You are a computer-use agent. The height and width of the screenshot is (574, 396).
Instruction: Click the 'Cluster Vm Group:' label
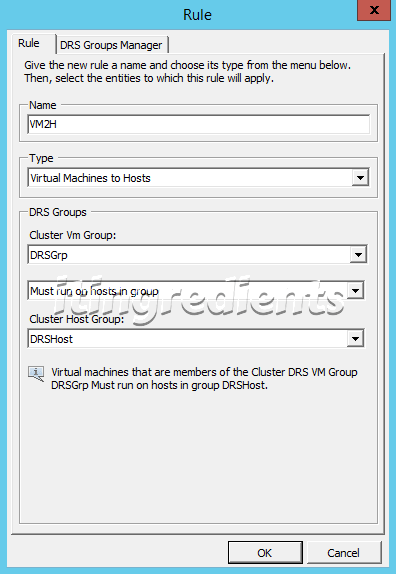(72, 235)
